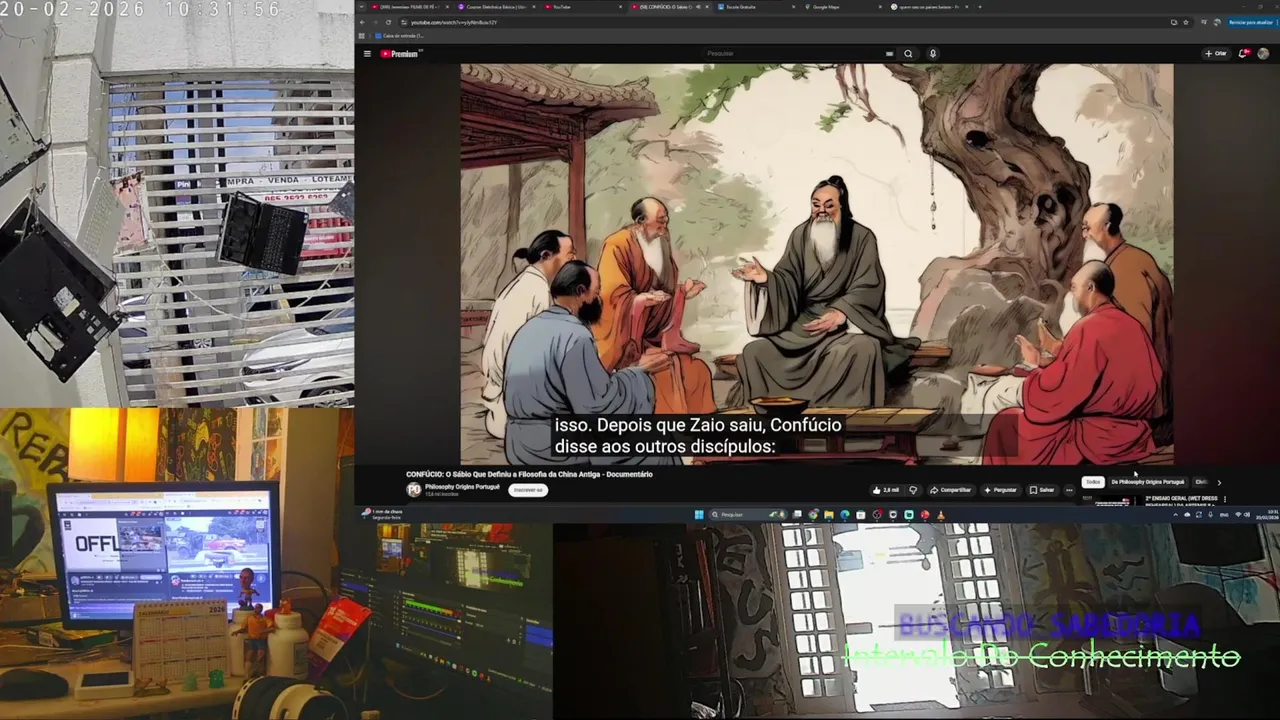Open the Windows Start menu

pos(698,515)
